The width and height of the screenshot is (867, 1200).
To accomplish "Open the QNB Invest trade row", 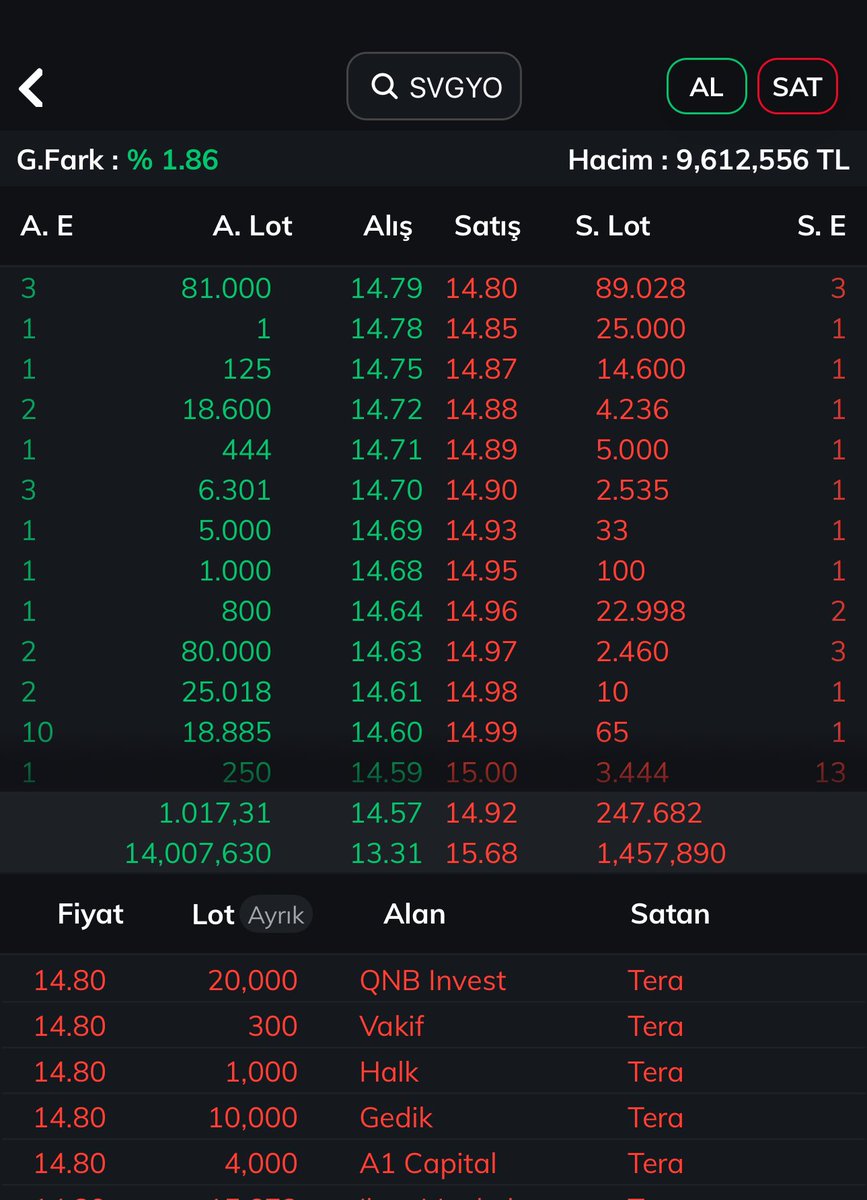I will [433, 981].
